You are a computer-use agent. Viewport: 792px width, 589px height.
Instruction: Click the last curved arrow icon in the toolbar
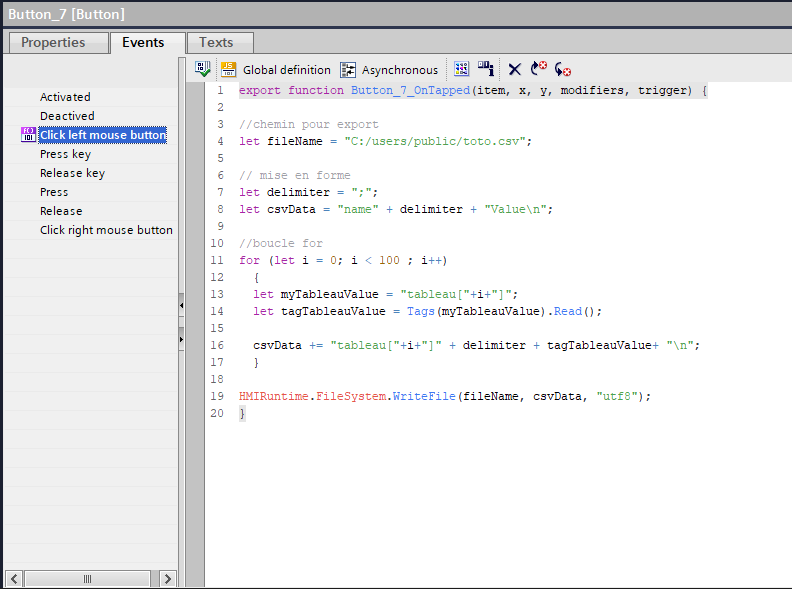coord(563,70)
